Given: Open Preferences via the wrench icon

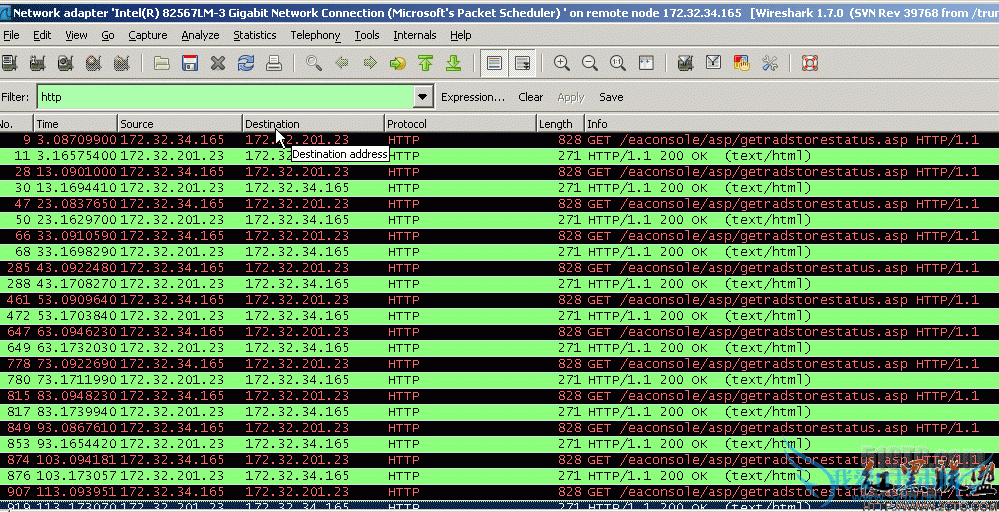Looking at the screenshot, I should point(769,63).
